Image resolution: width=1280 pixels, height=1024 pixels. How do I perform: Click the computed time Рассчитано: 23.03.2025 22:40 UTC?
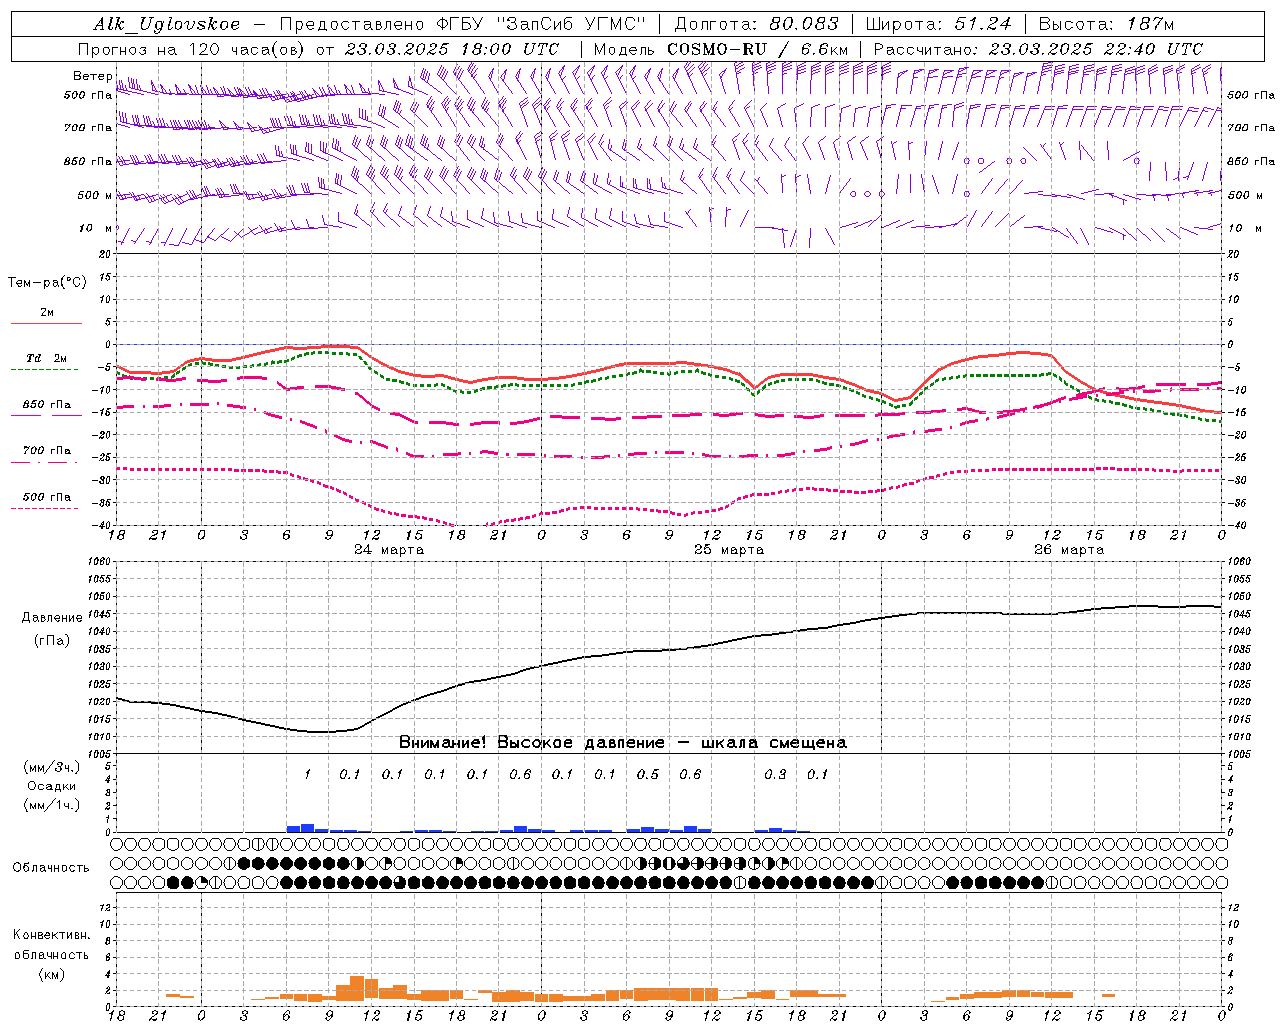[1038, 49]
